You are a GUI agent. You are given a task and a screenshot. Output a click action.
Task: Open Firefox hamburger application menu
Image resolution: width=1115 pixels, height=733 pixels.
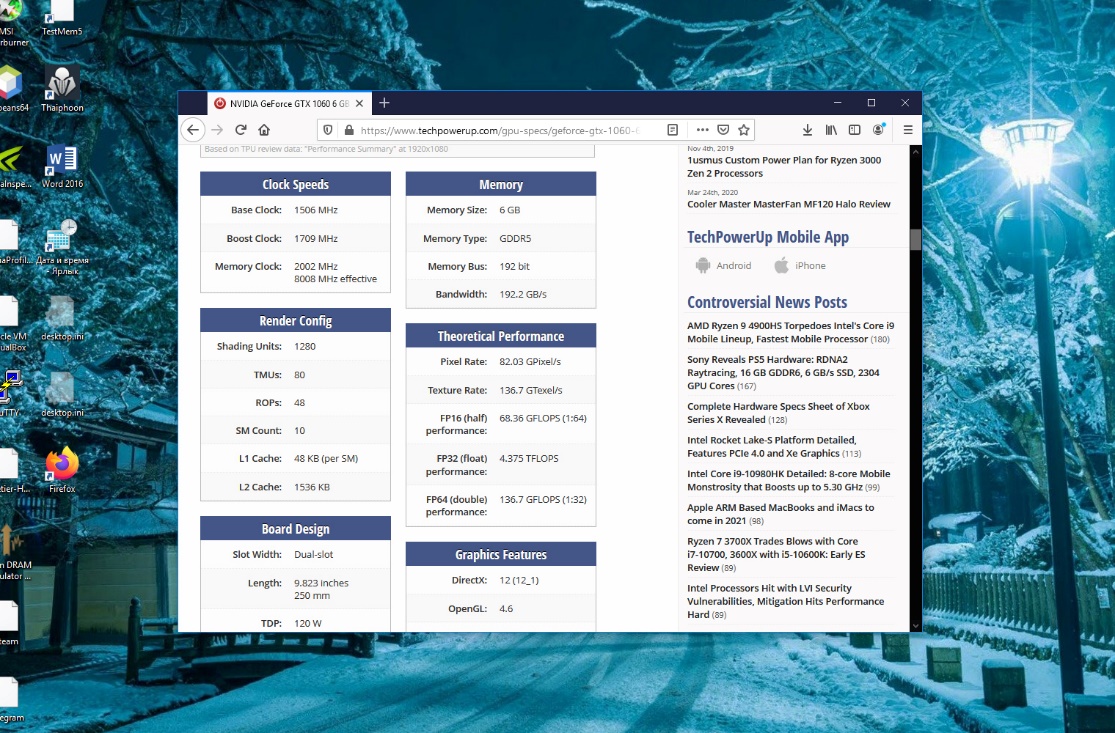[x=908, y=130]
